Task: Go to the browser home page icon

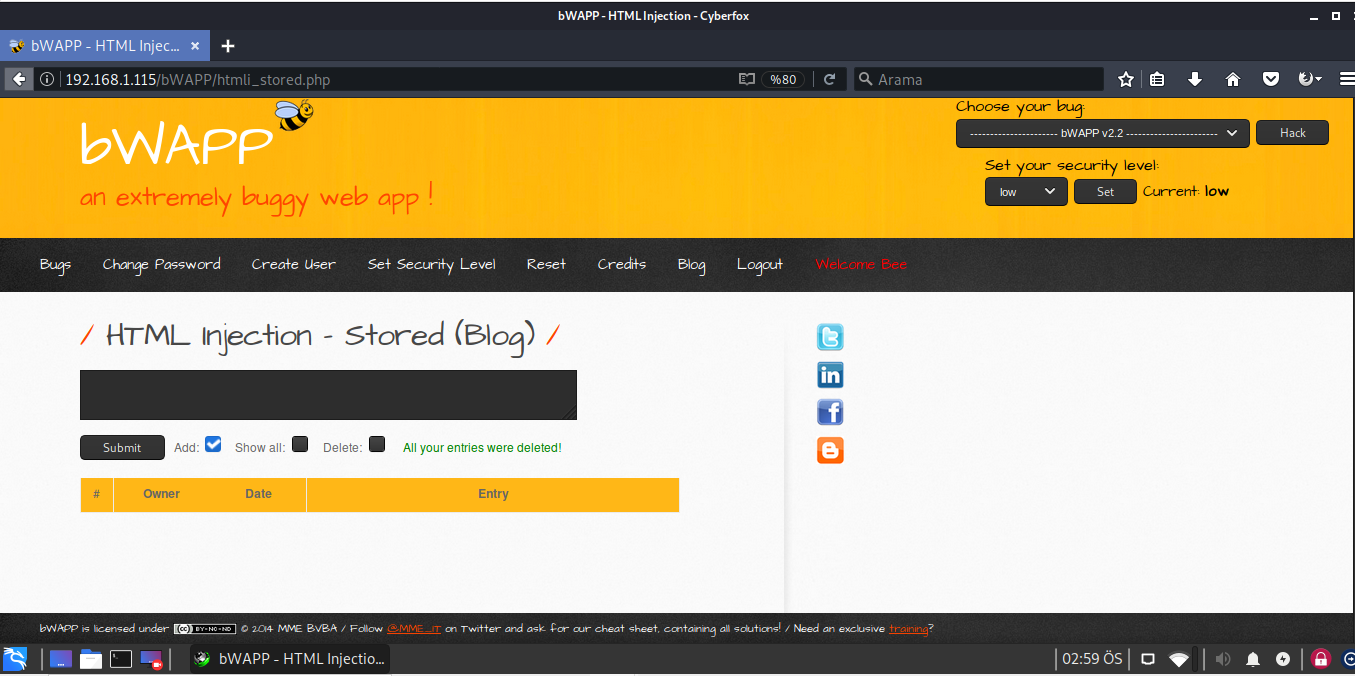Action: (1233, 79)
